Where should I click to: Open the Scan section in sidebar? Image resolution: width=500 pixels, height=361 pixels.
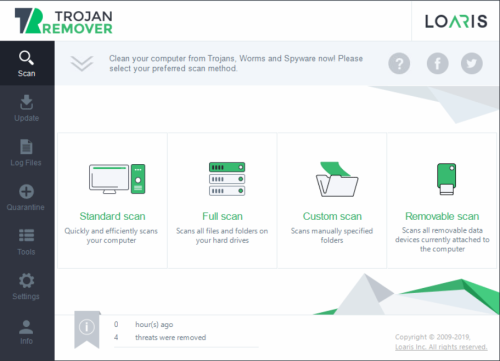pyautogui.click(x=27, y=63)
